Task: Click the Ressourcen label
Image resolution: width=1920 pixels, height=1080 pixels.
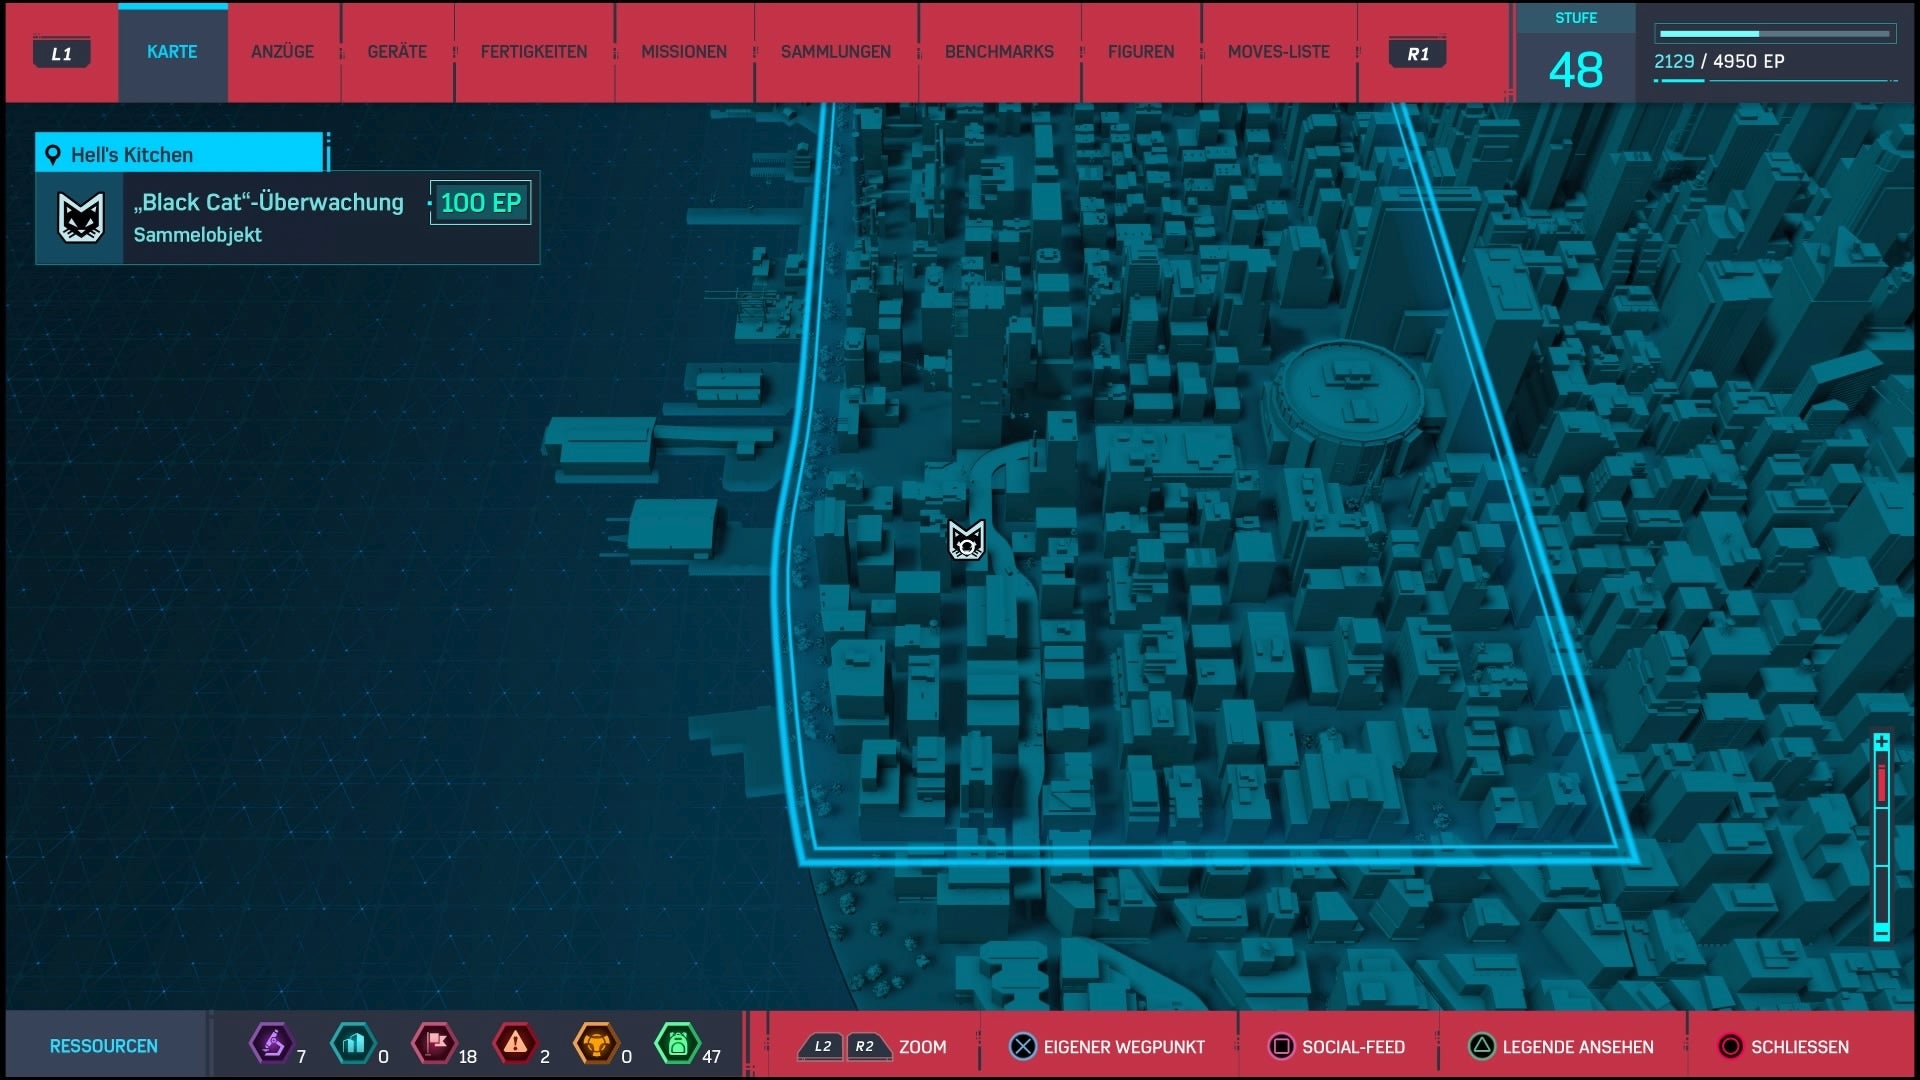Action: 104,1046
